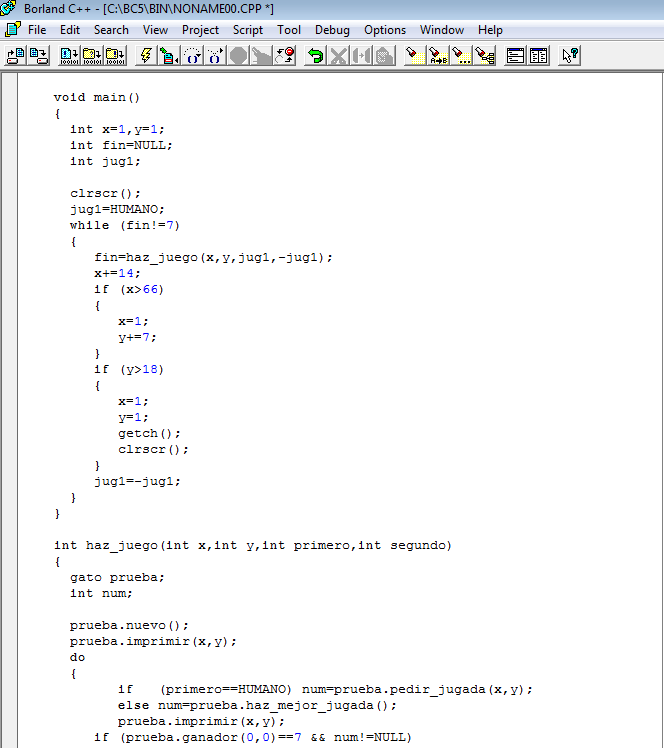Click the red stop-sign breakpoint icon

pos(285,56)
